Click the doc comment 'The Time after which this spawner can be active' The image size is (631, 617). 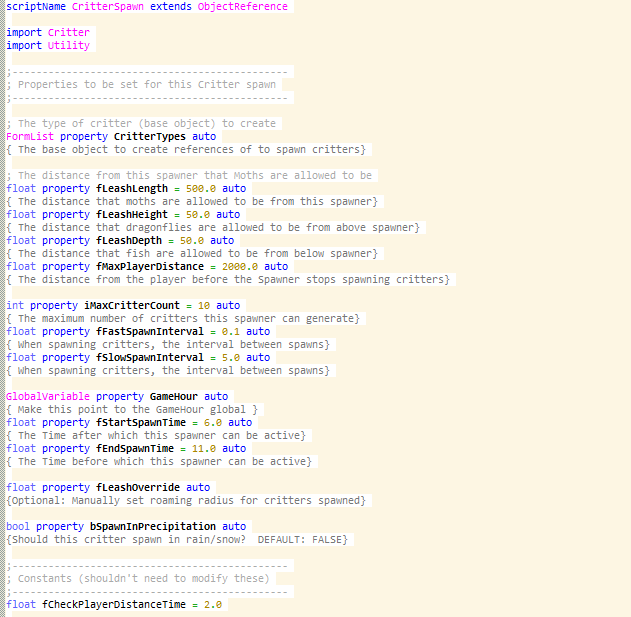tap(156, 435)
